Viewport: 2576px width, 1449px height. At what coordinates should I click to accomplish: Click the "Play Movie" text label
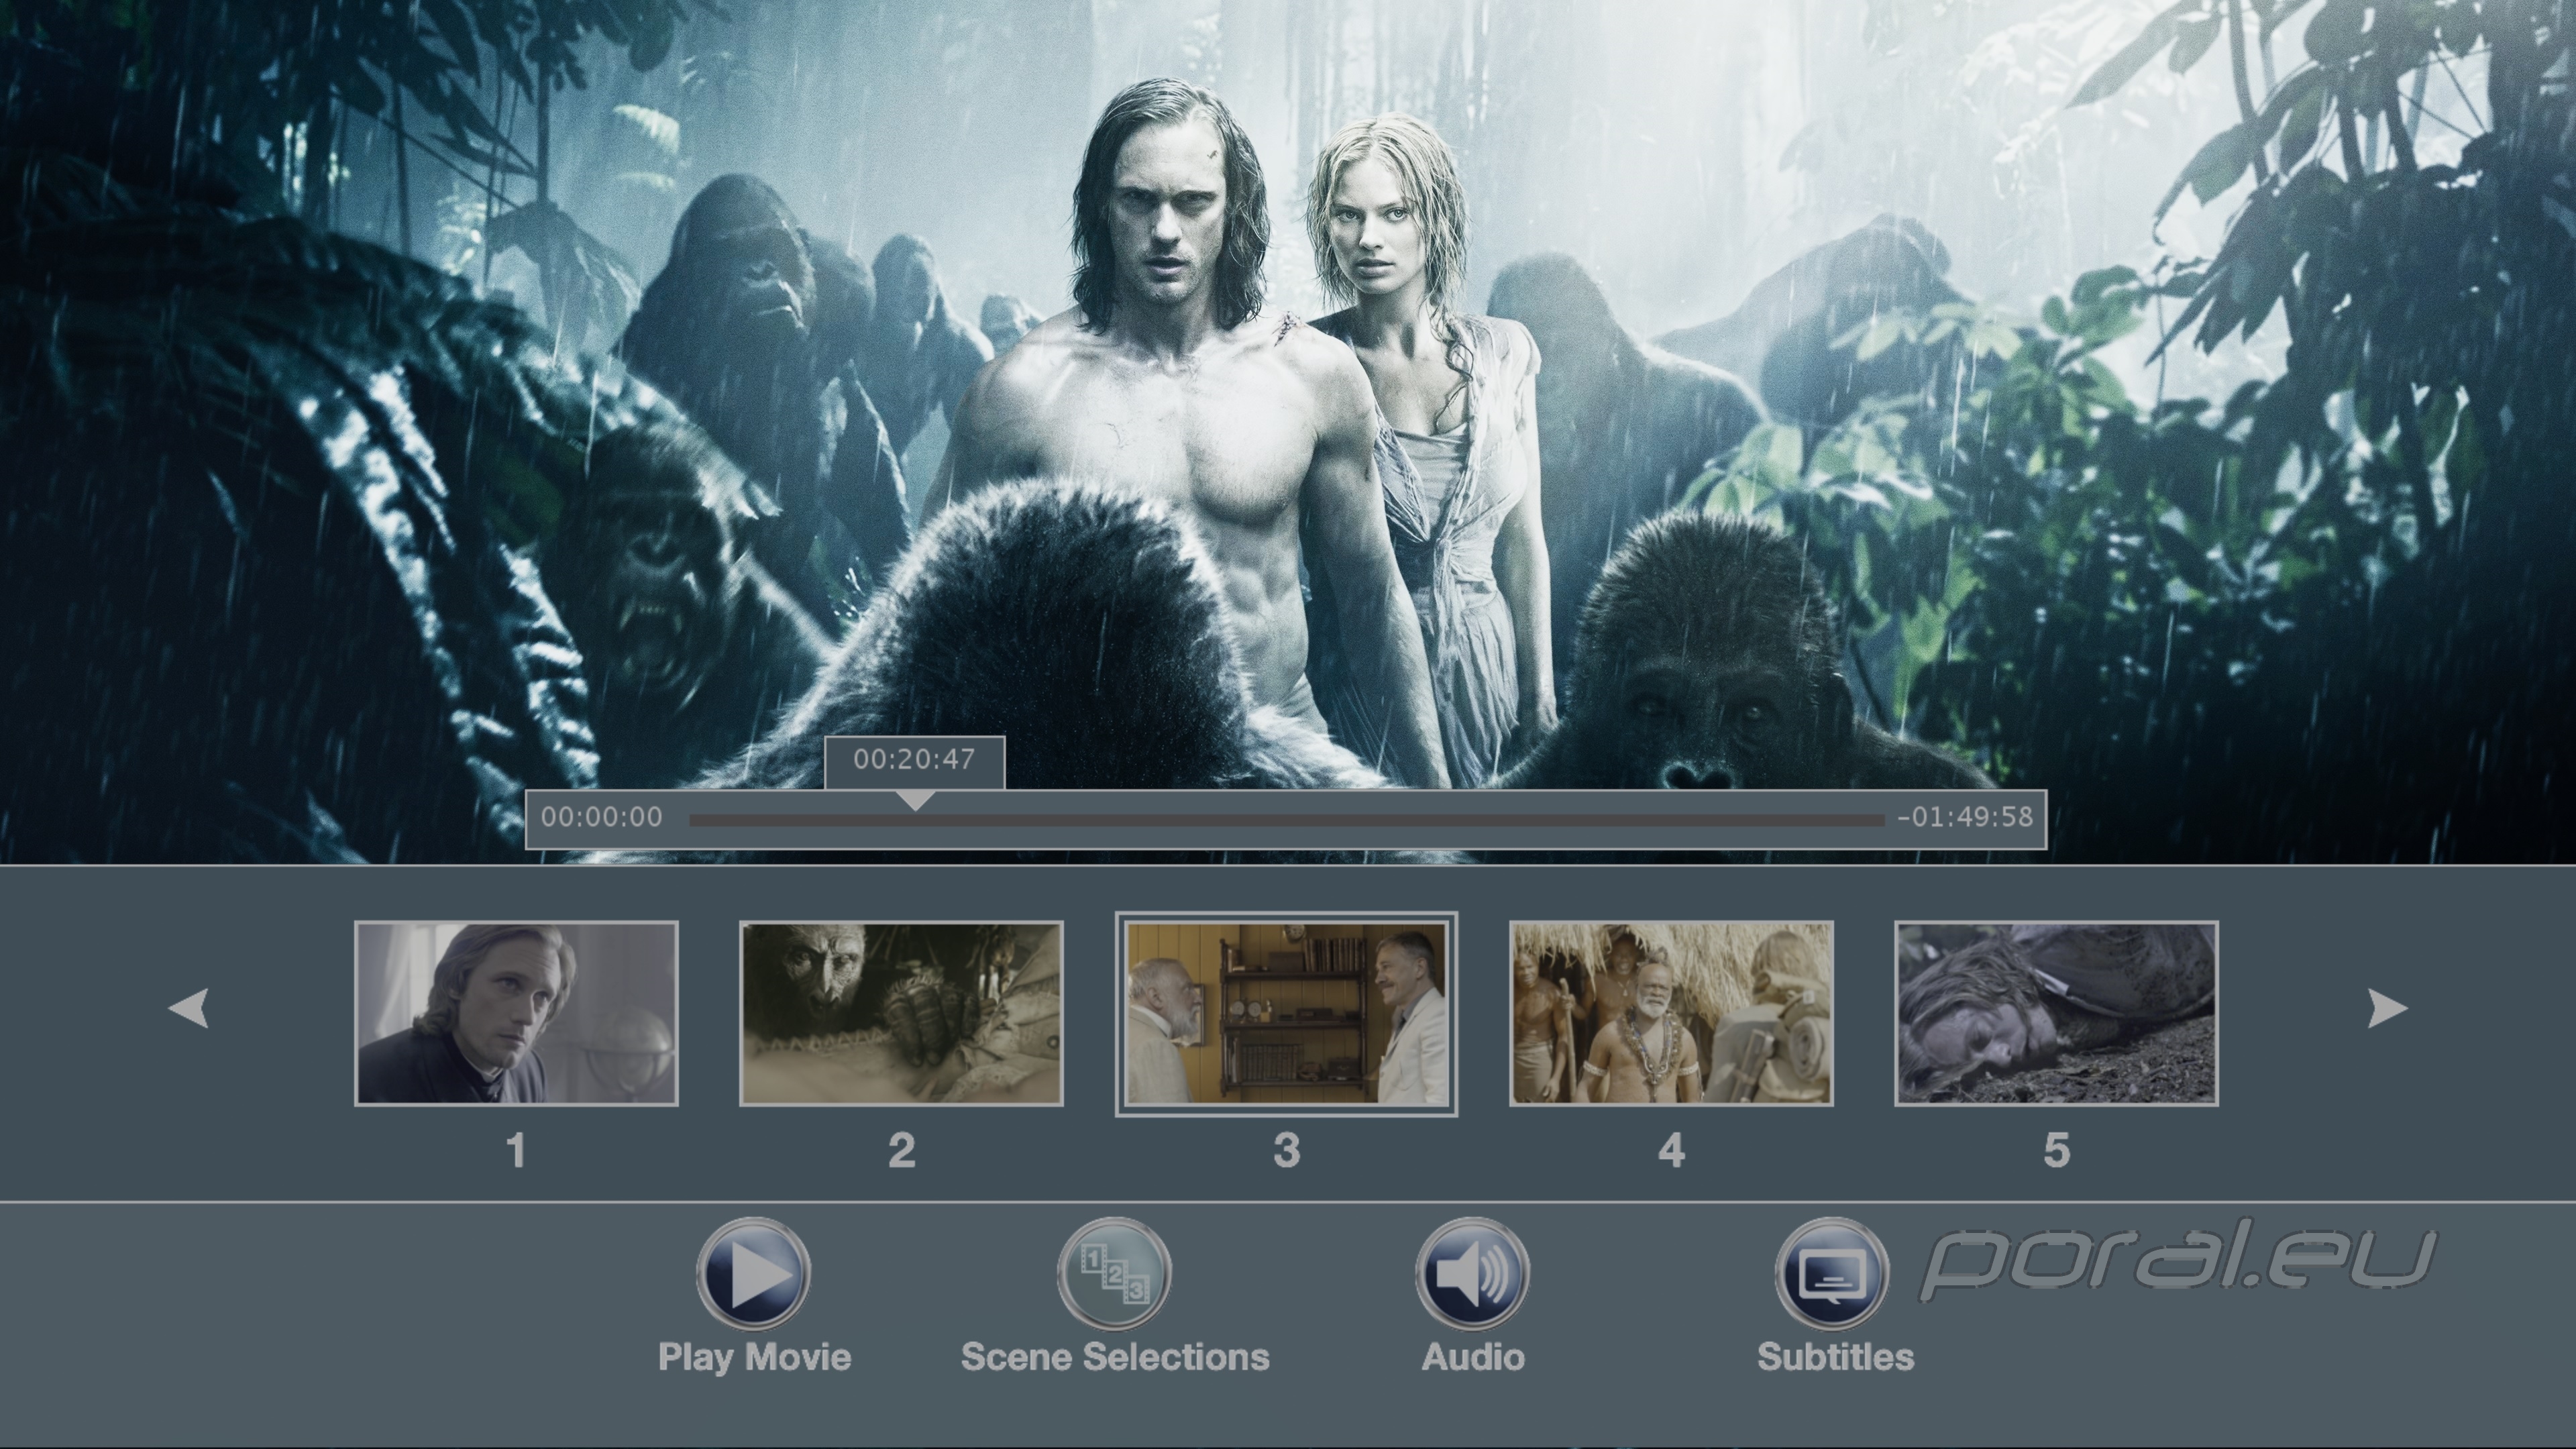pyautogui.click(x=754, y=1357)
